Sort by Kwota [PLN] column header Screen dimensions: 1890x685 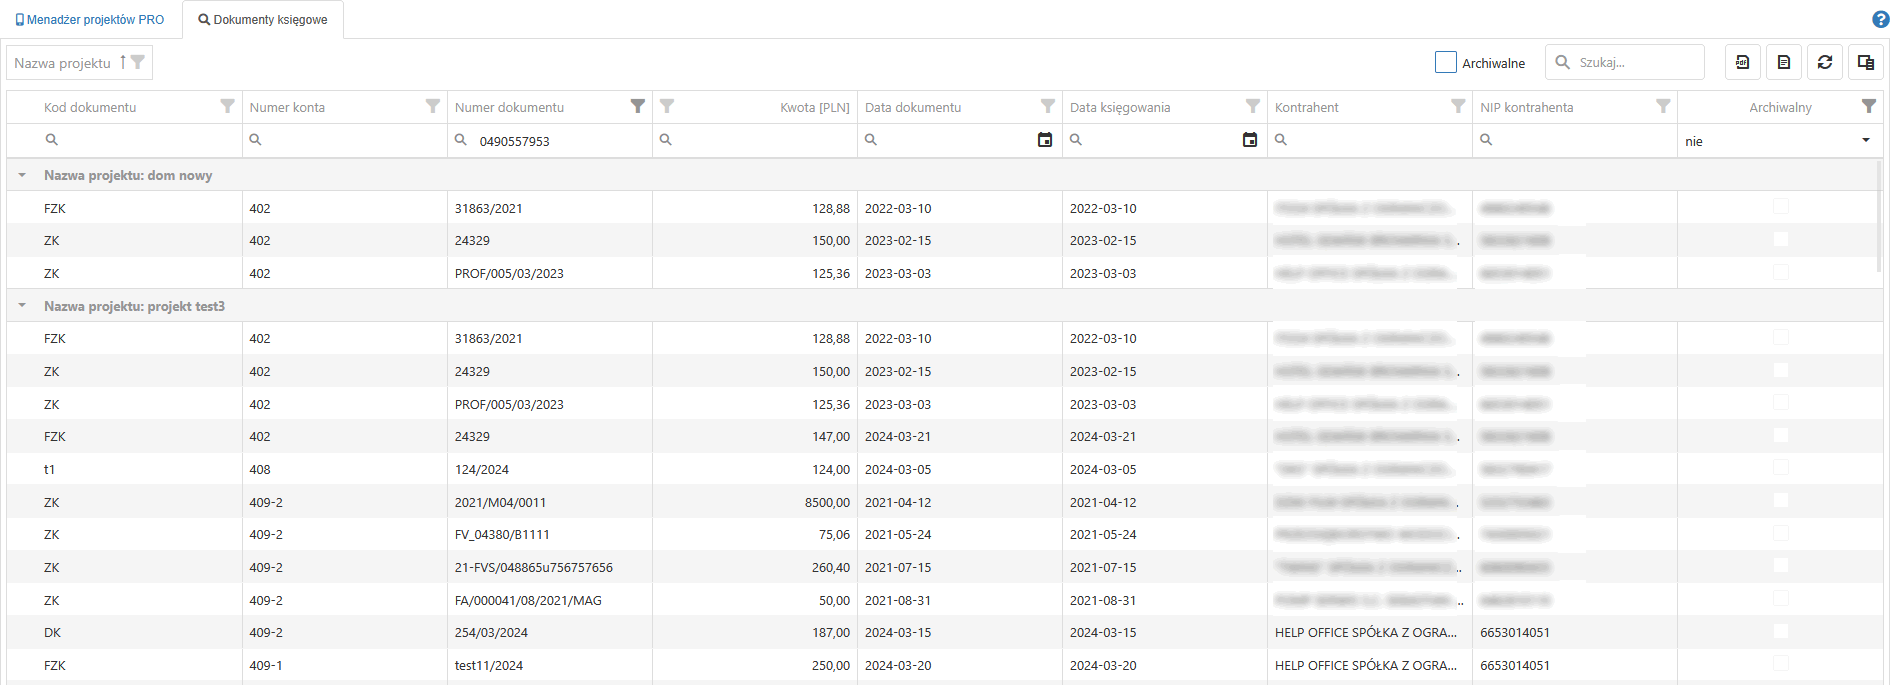(814, 107)
